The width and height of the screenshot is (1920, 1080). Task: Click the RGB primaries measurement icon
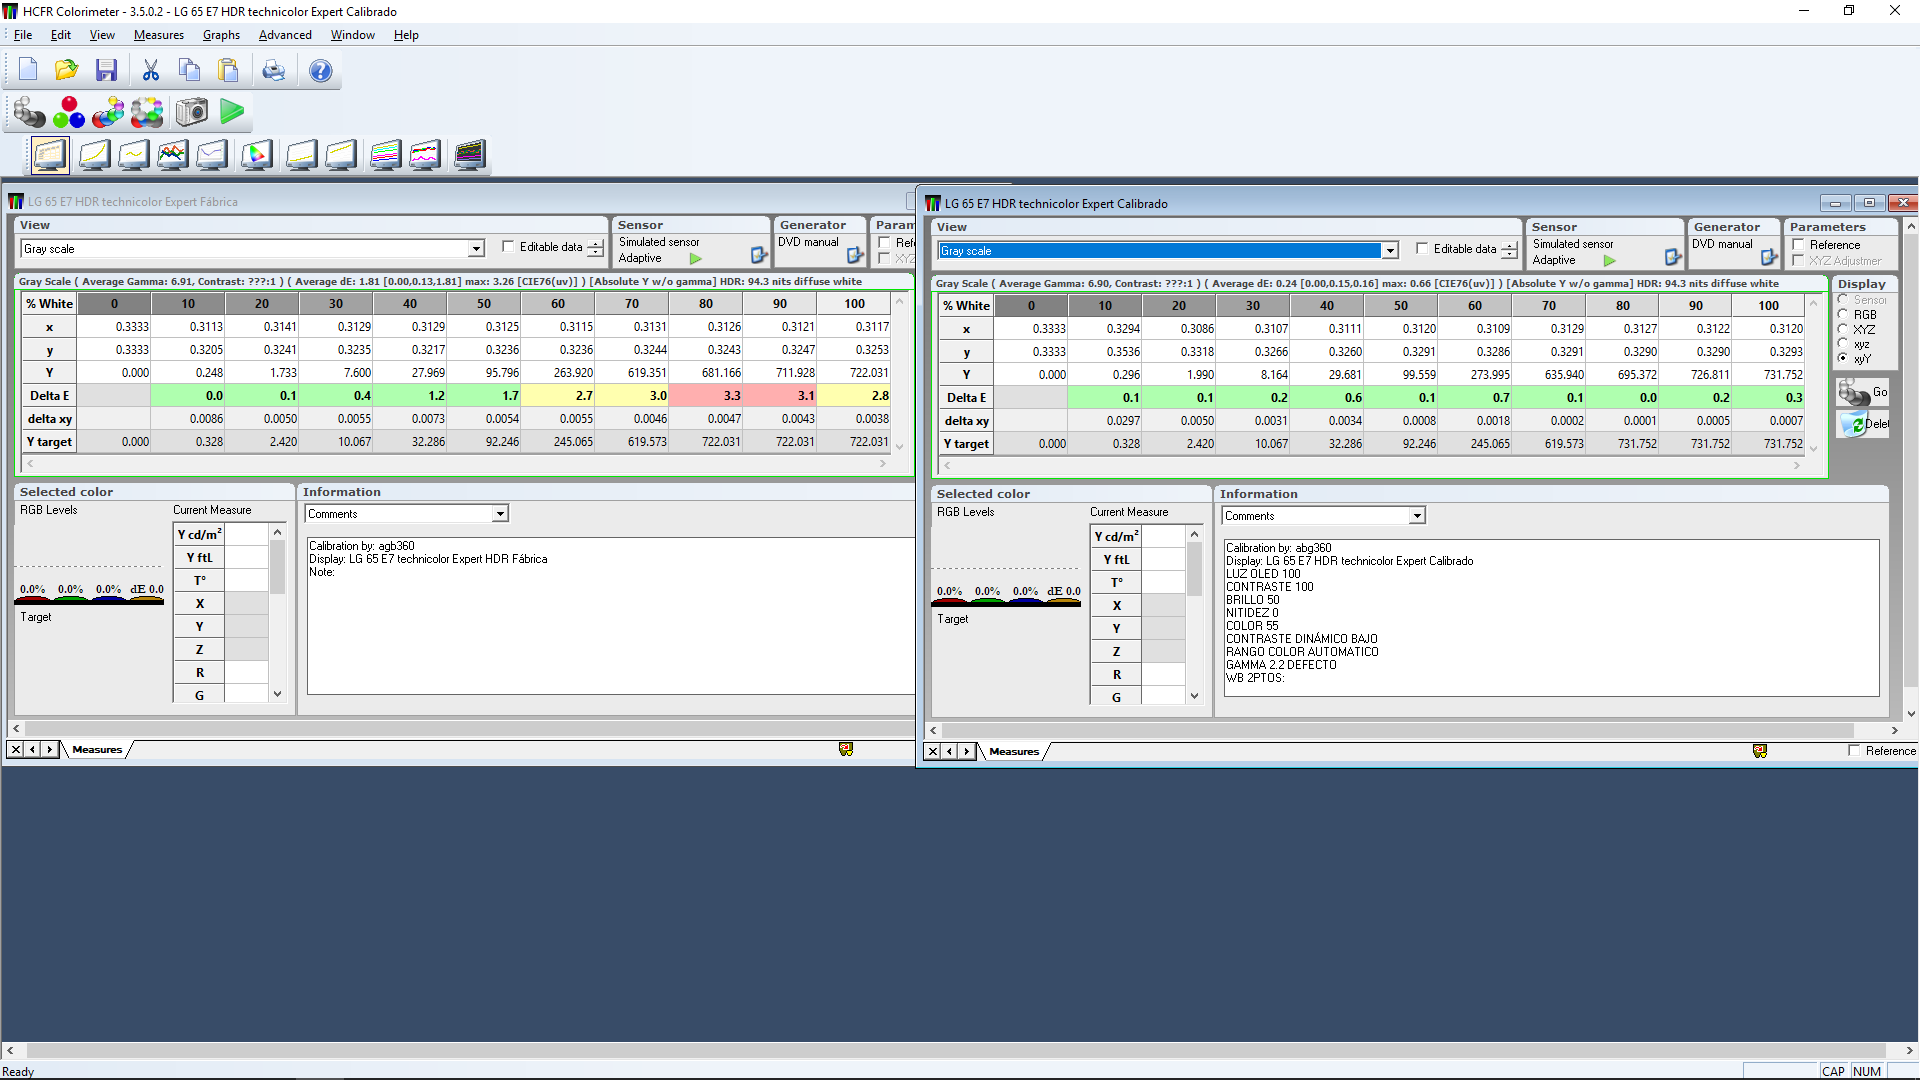click(x=69, y=112)
